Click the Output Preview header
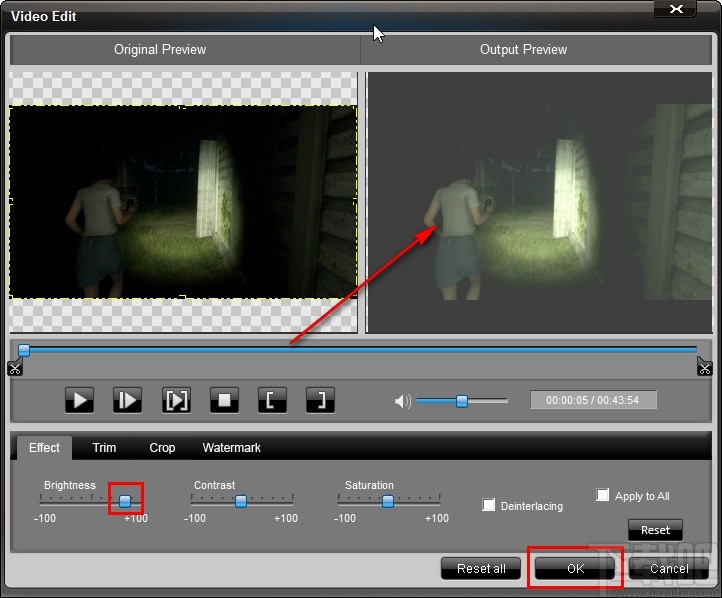 coord(524,50)
